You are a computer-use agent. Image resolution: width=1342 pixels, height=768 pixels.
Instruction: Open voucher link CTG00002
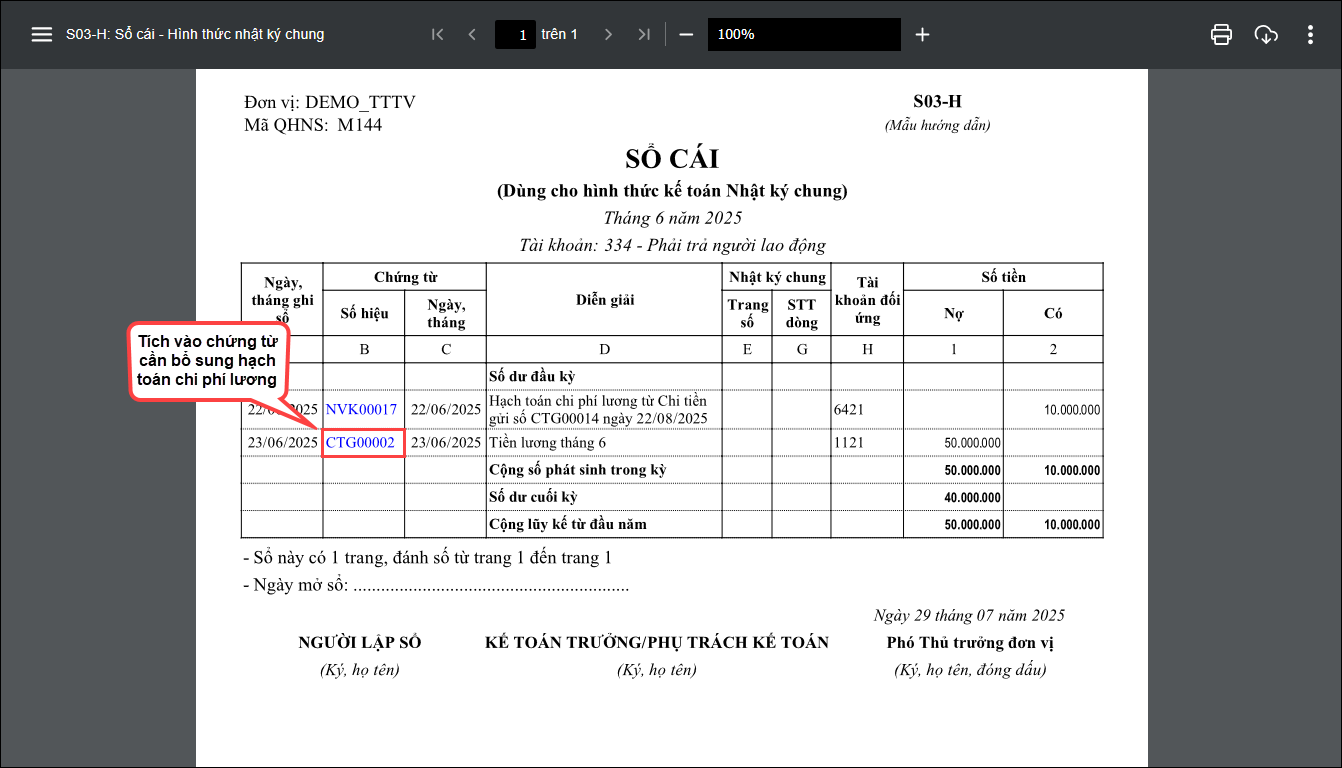point(361,443)
